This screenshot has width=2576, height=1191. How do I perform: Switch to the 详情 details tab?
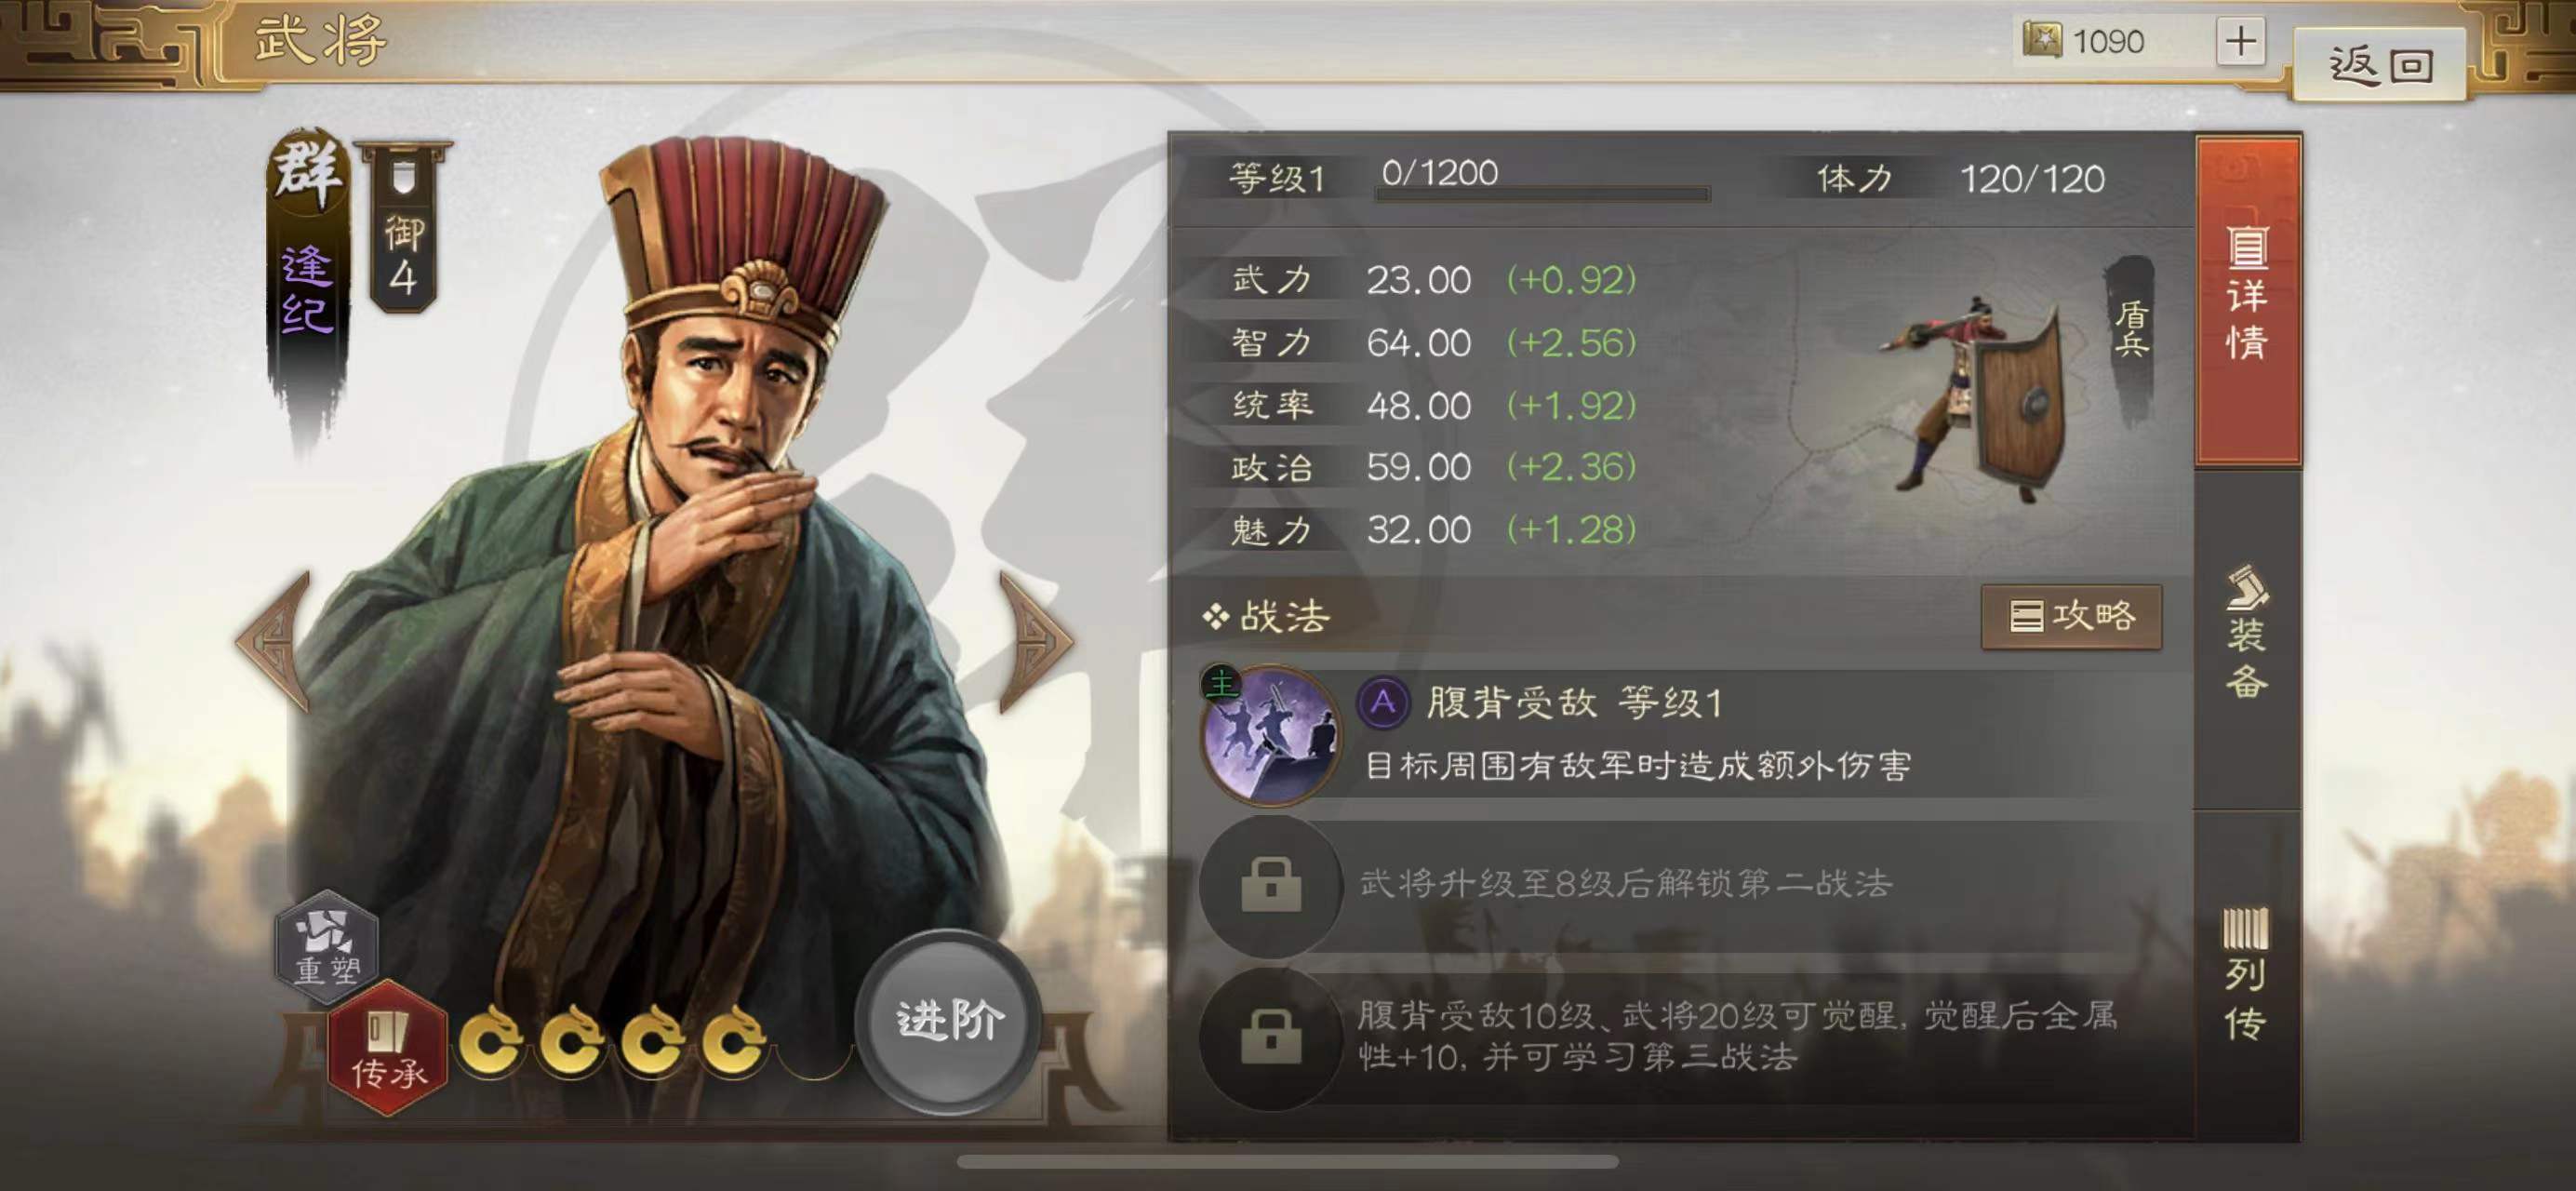pyautogui.click(x=2247, y=297)
